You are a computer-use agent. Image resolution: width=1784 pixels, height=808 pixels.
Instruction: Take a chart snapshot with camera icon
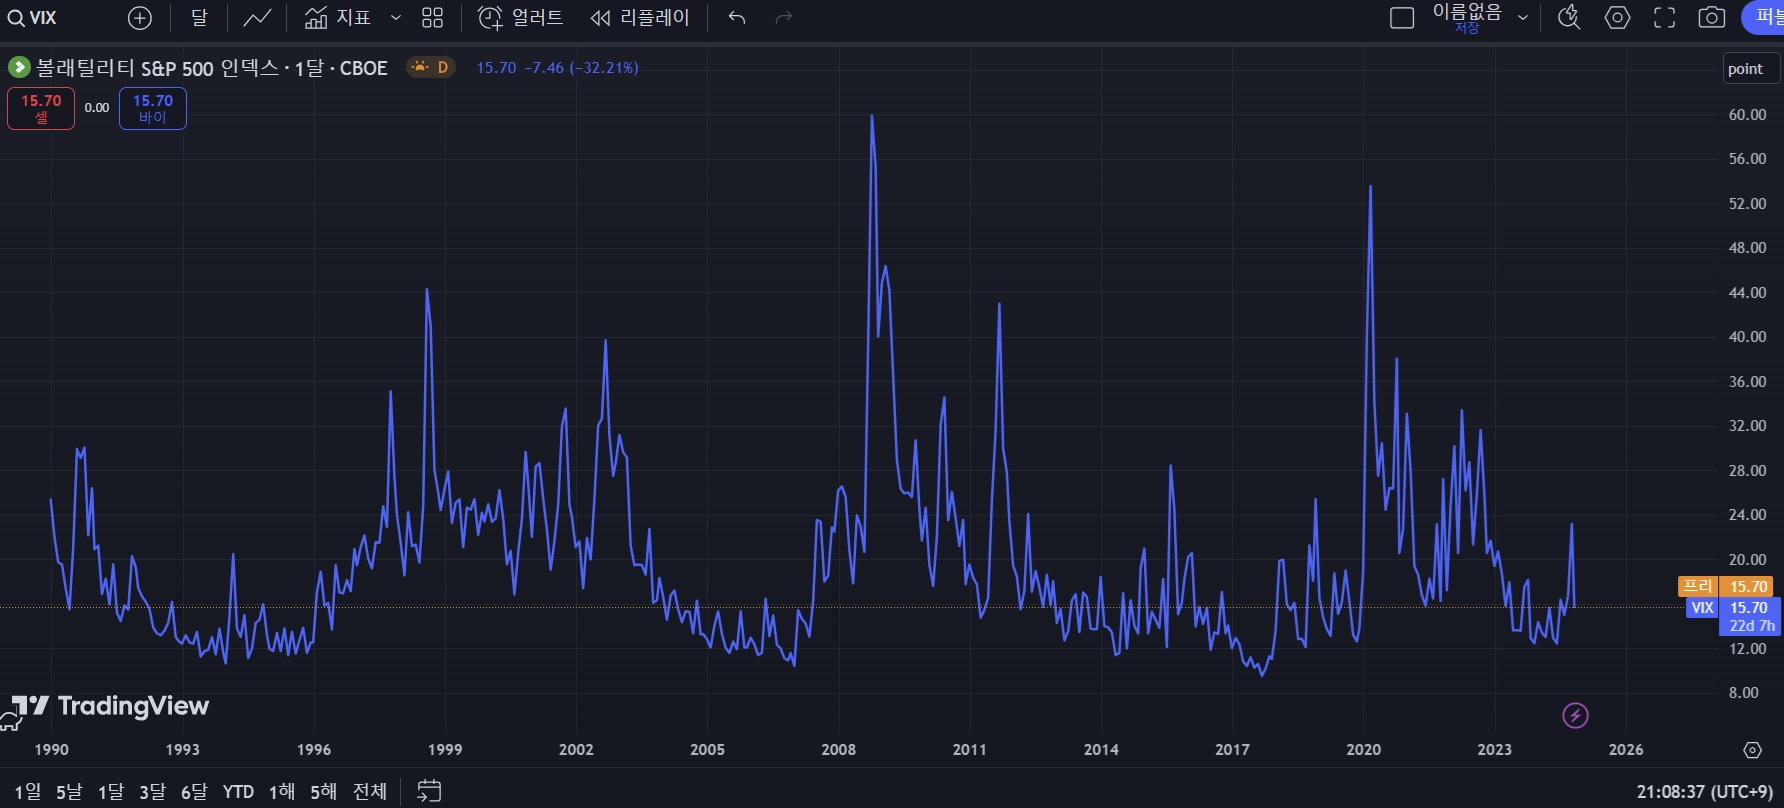click(1712, 18)
